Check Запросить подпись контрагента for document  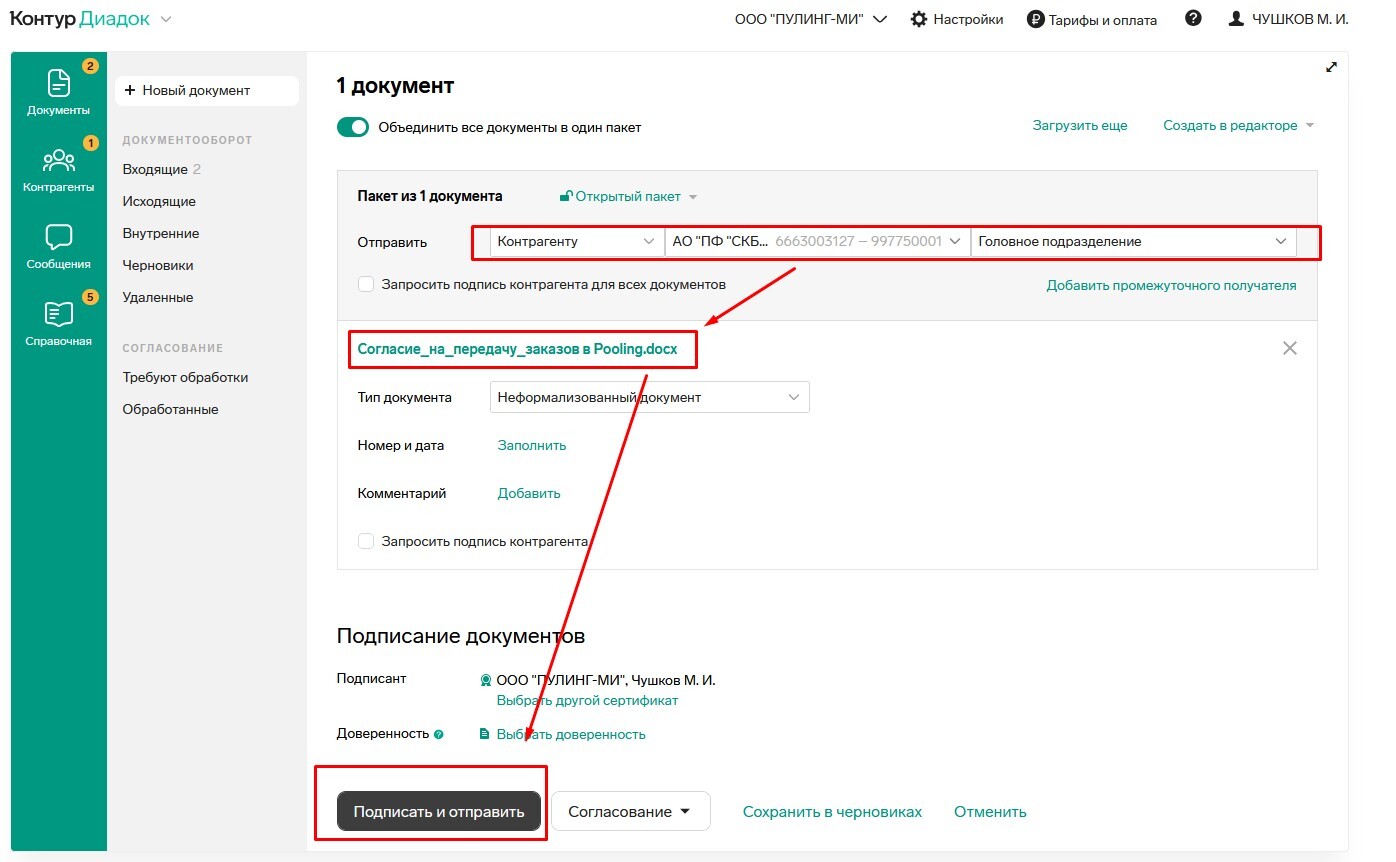pyautogui.click(x=366, y=541)
